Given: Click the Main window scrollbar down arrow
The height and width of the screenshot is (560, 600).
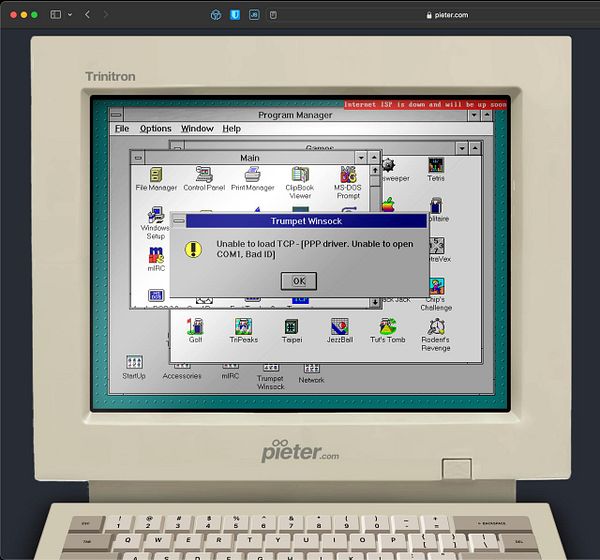Looking at the screenshot, I should (375, 302).
